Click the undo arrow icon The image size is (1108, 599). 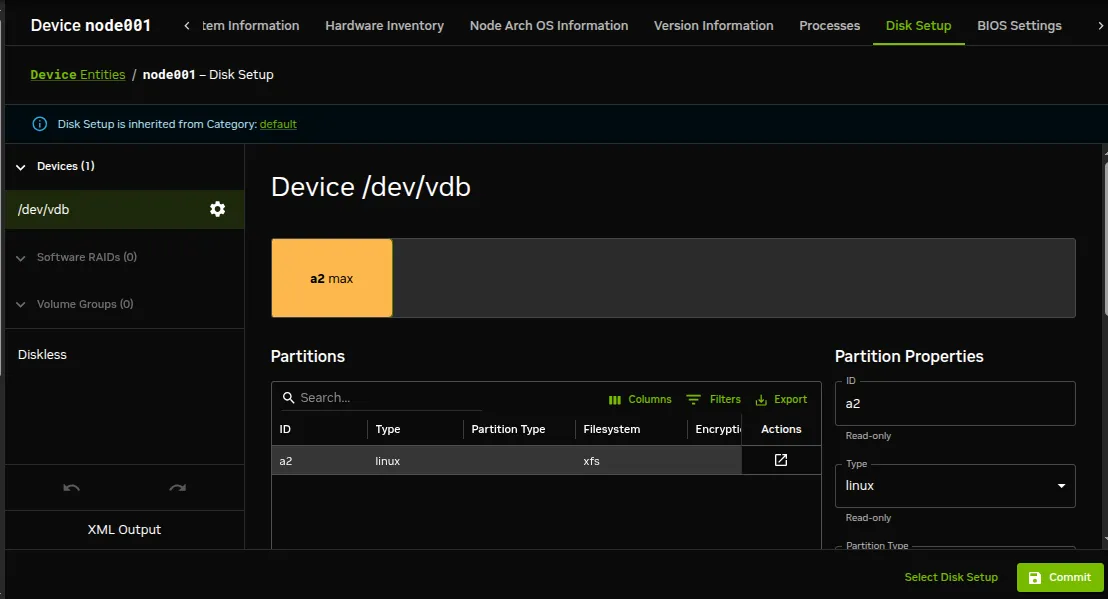71,487
